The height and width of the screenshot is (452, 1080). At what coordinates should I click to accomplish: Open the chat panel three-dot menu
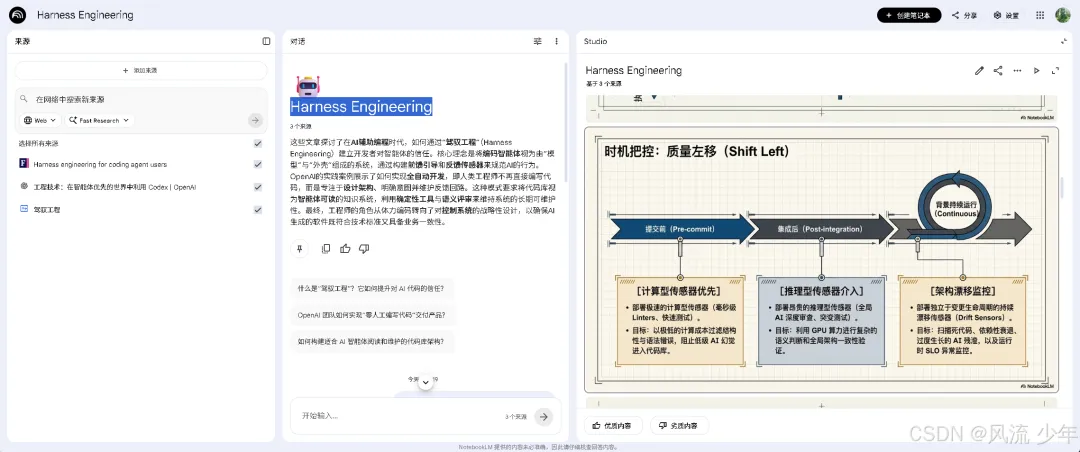tap(557, 41)
